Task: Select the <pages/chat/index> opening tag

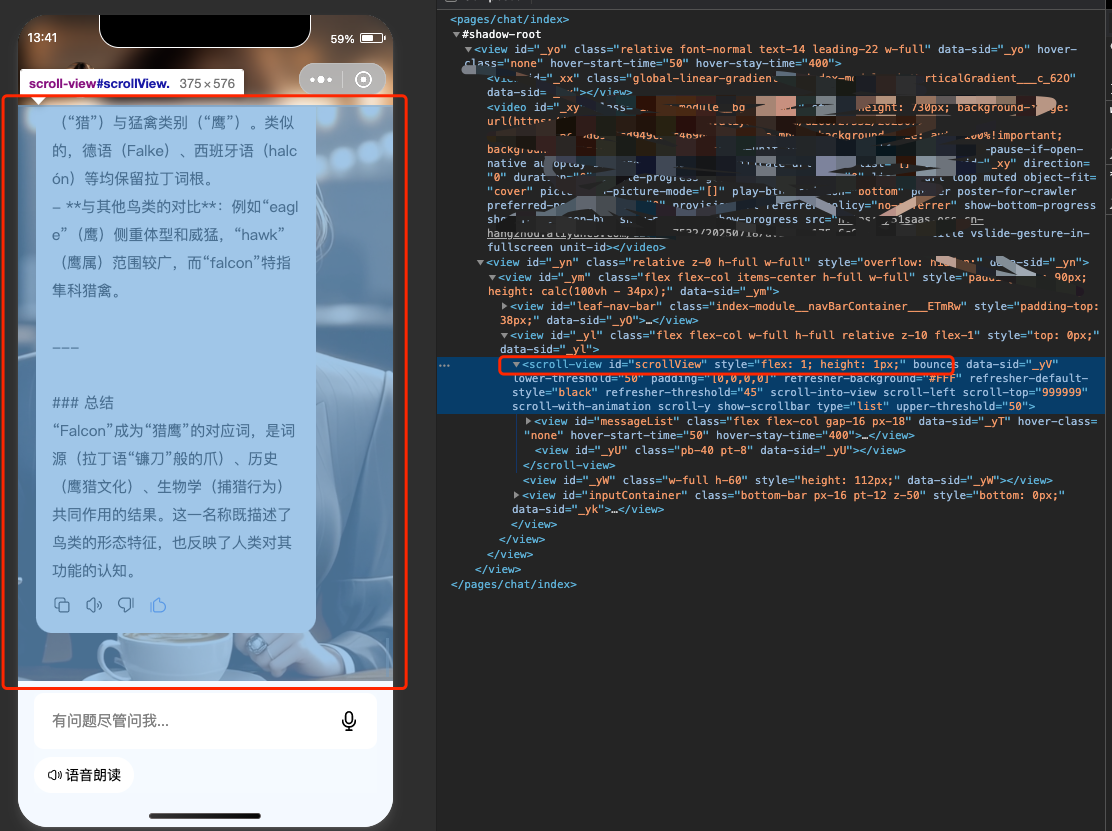Action: pos(510,19)
